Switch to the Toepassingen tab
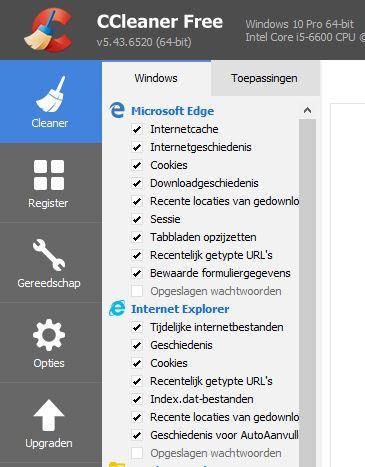Screen dimensions: 365x467 (x=265, y=78)
